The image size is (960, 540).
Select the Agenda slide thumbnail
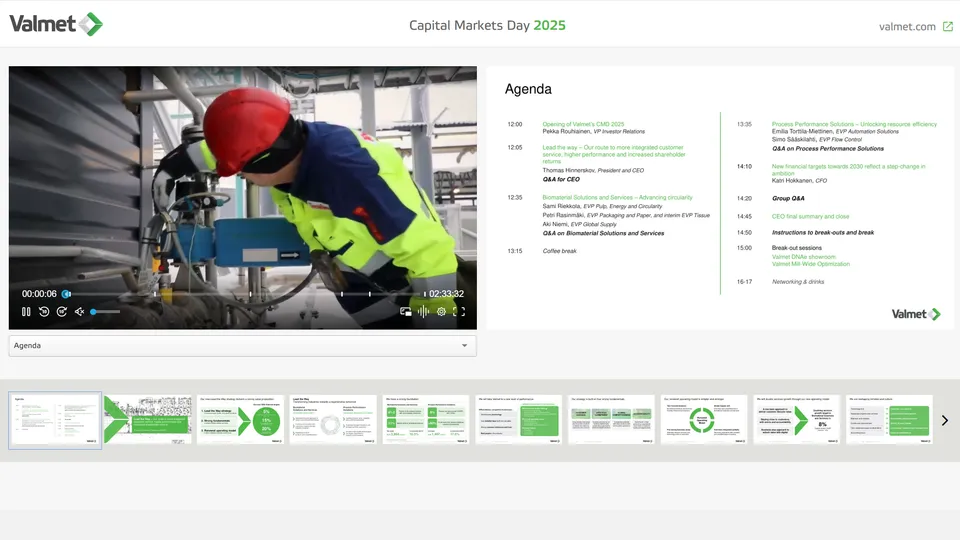[x=55, y=420]
